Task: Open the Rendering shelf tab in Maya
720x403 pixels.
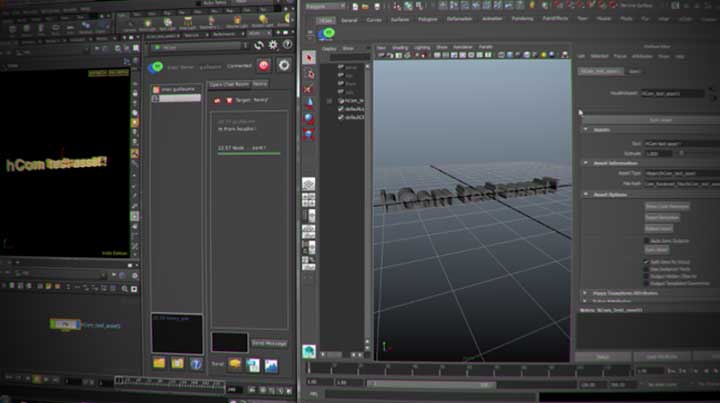Action: 523,19
